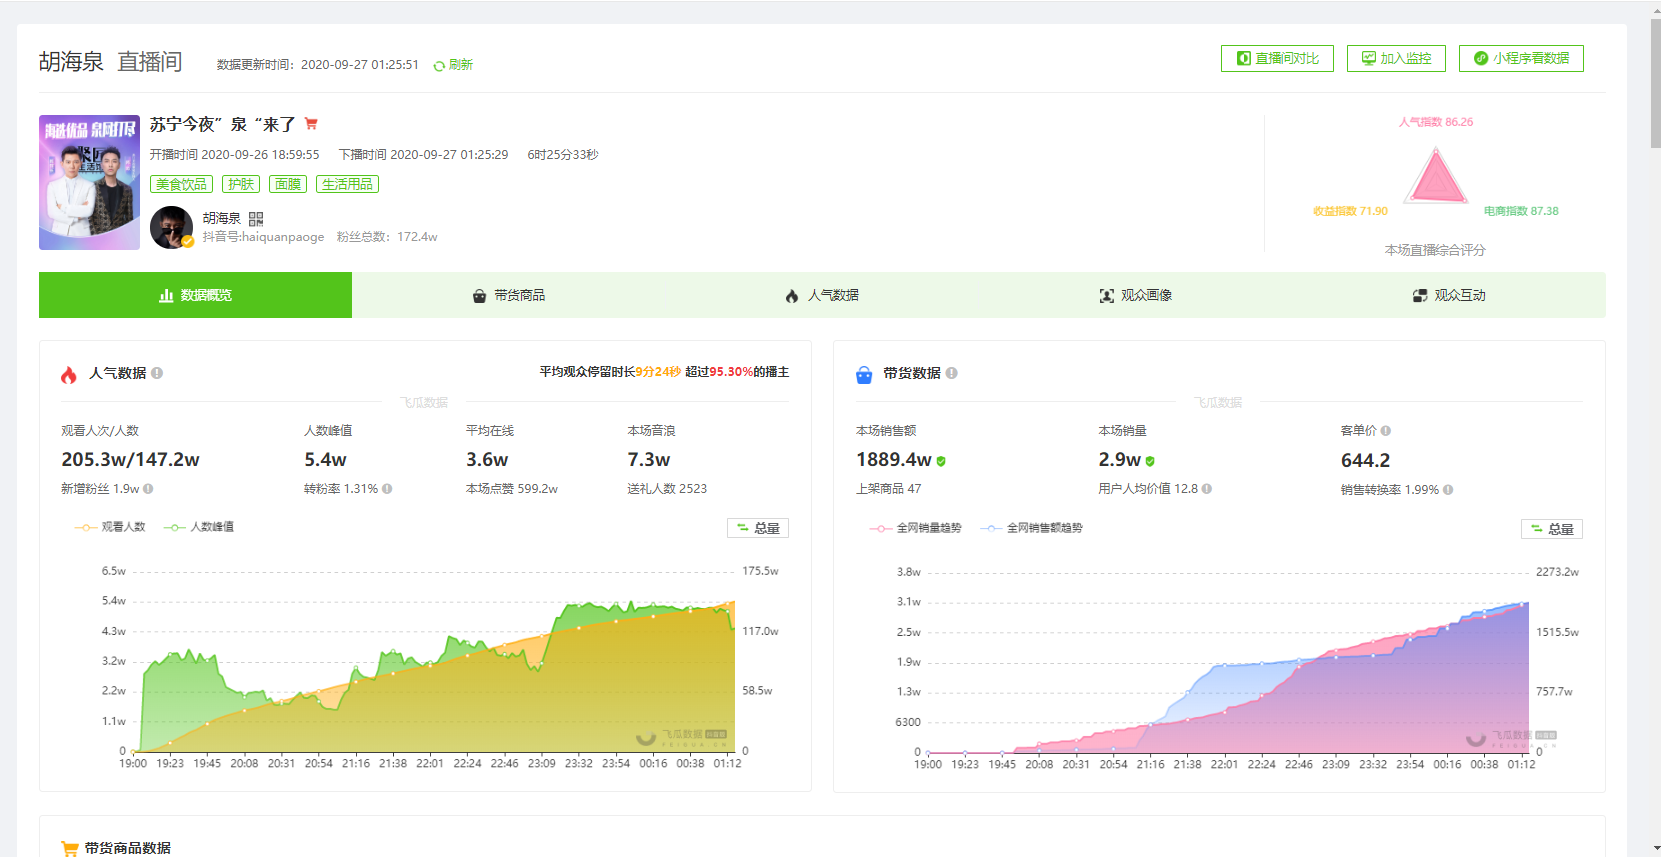This screenshot has height=857, width=1661.
Task: Click the 护肤 category tag
Action: tap(241, 184)
